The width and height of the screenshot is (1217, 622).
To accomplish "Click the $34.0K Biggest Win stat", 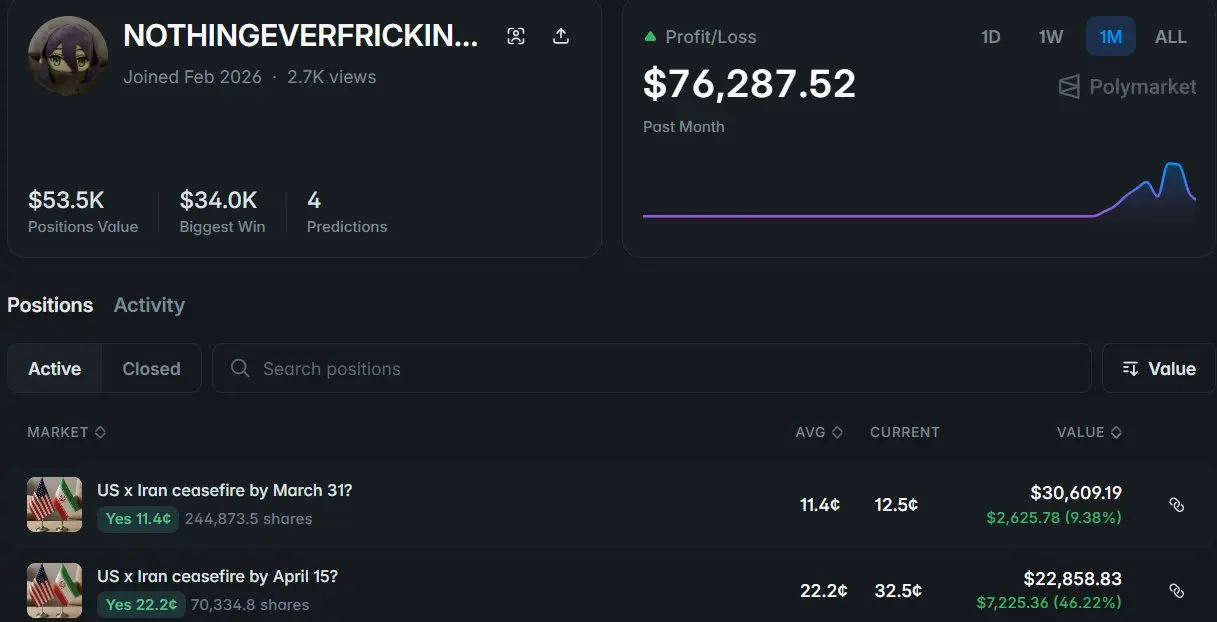I will pyautogui.click(x=222, y=212).
